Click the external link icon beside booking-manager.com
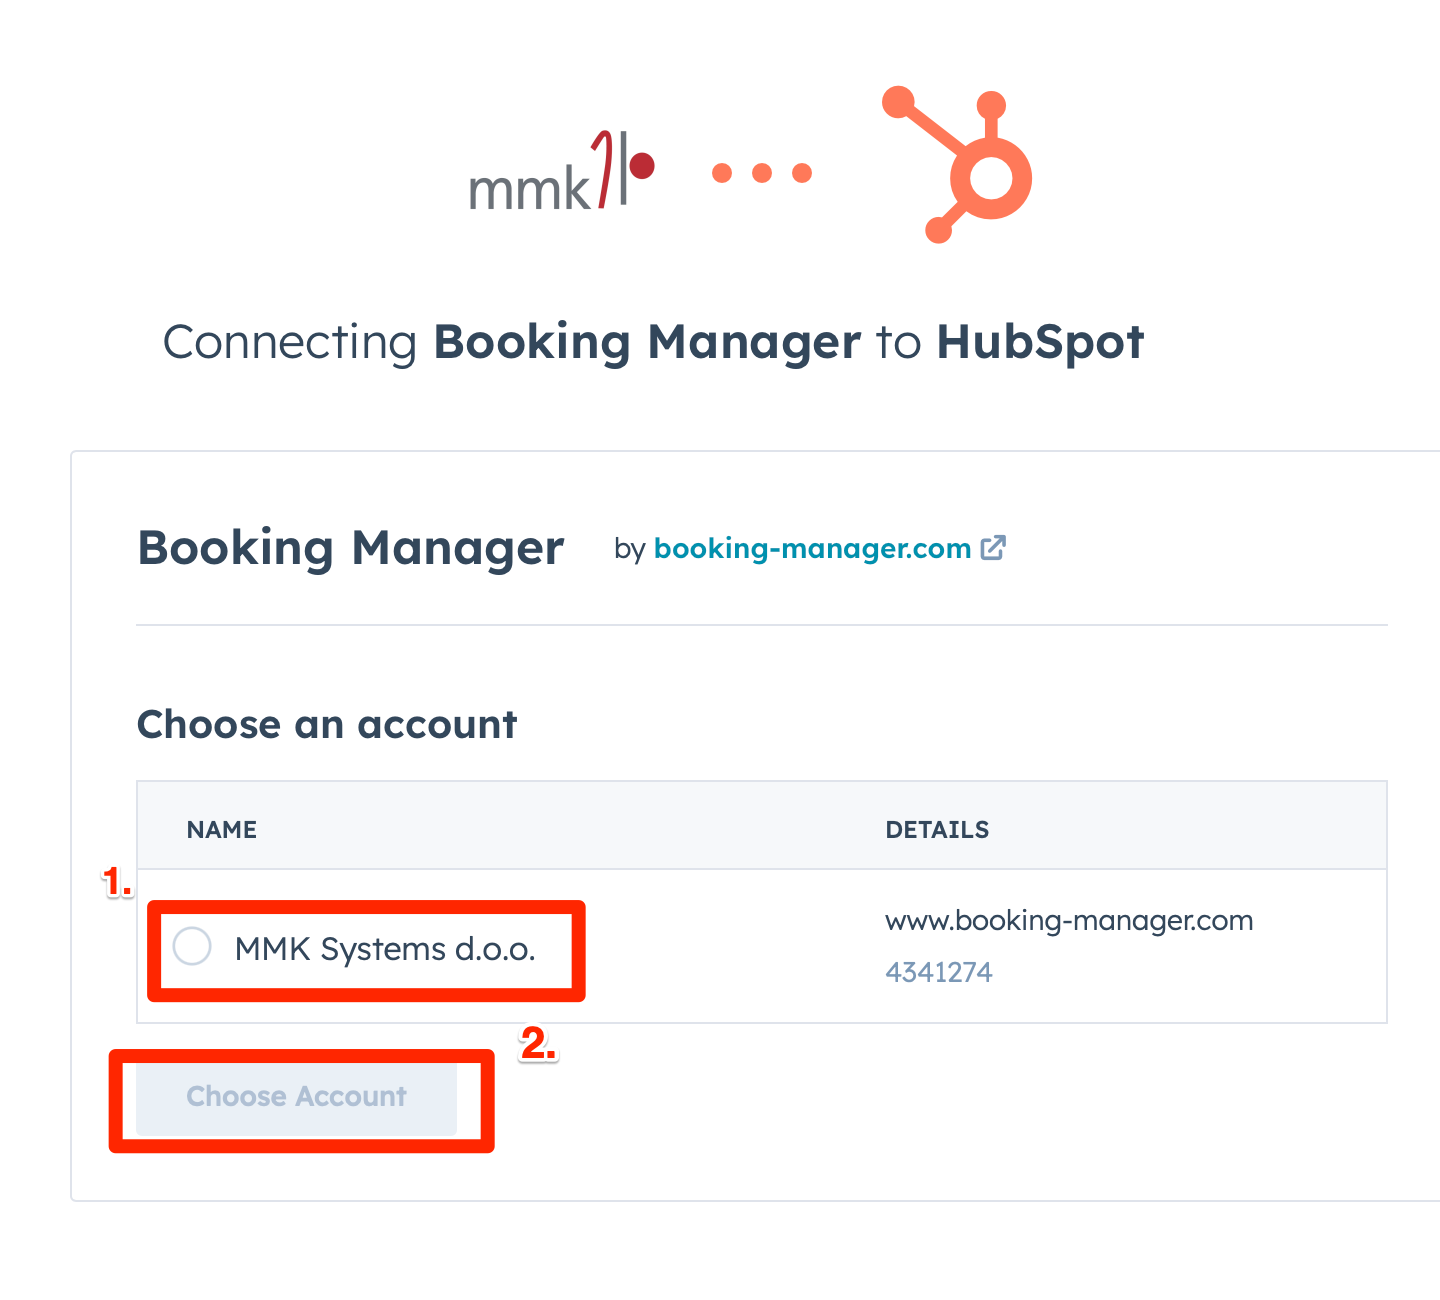 click(993, 548)
